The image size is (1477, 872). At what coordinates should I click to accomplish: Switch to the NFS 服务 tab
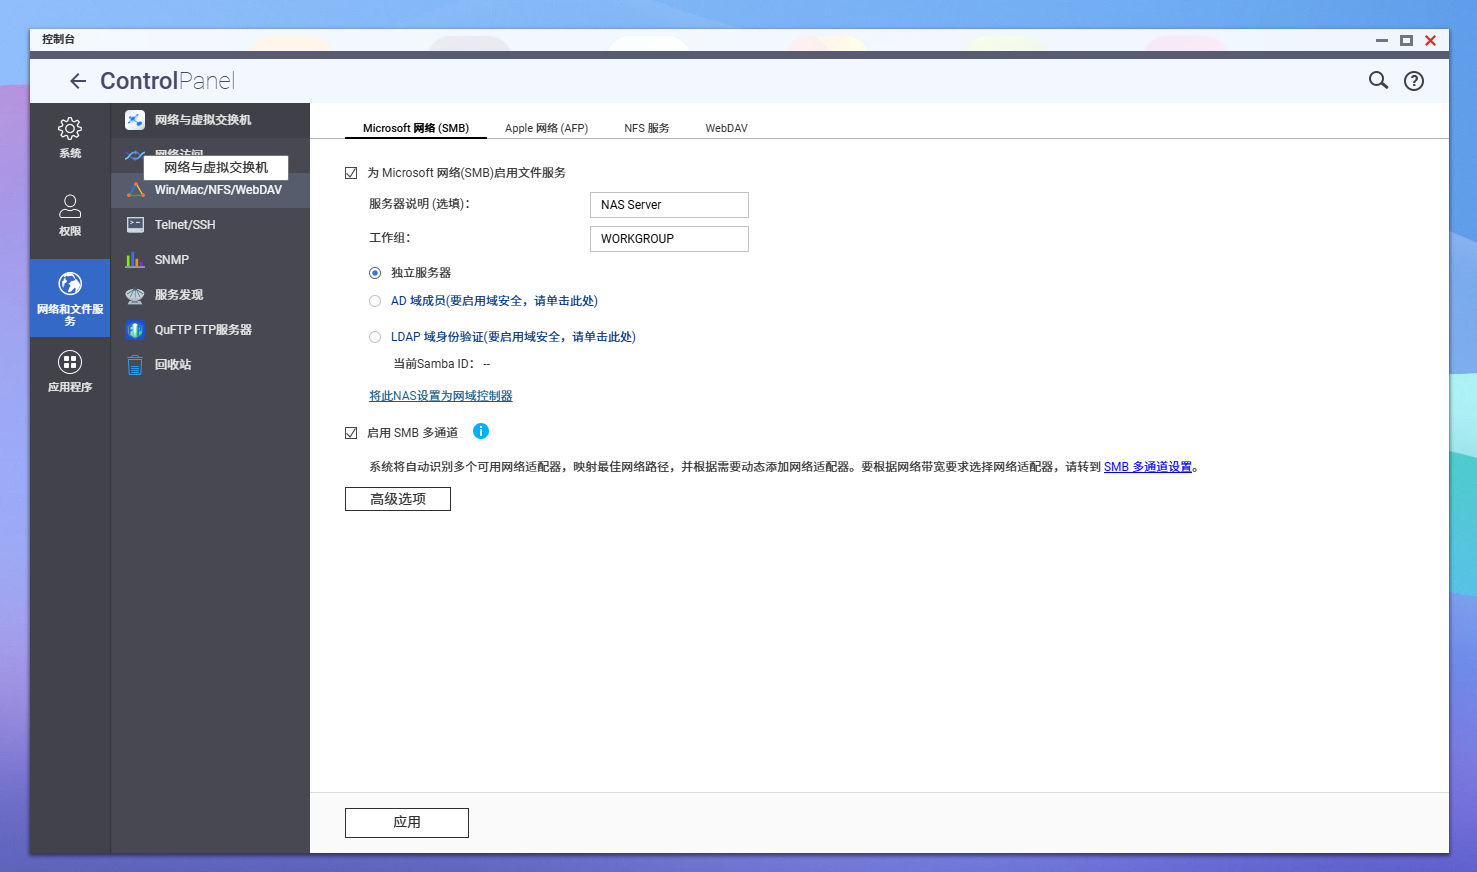pyautogui.click(x=646, y=128)
